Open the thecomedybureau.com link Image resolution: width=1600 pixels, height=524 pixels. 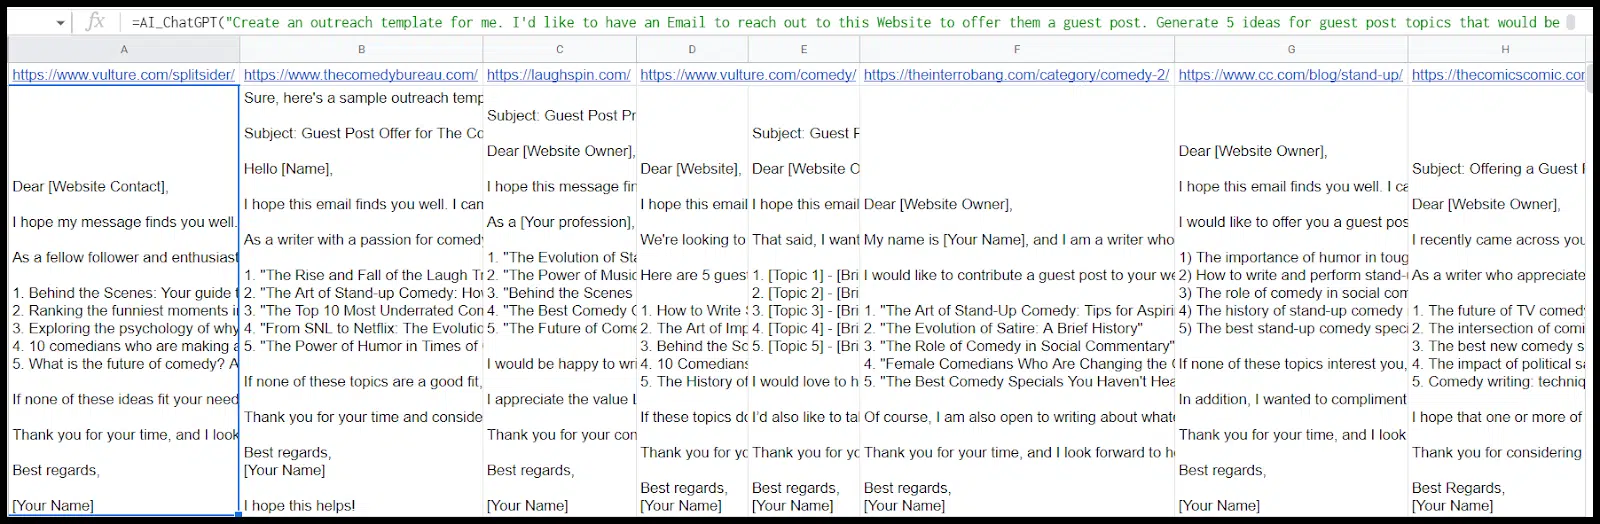pos(361,75)
